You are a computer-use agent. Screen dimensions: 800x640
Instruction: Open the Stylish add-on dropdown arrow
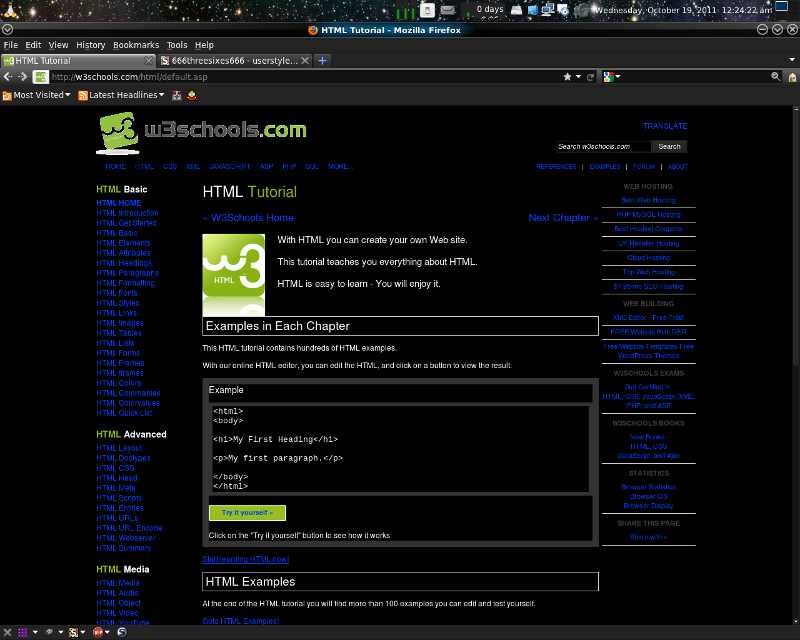point(84,632)
